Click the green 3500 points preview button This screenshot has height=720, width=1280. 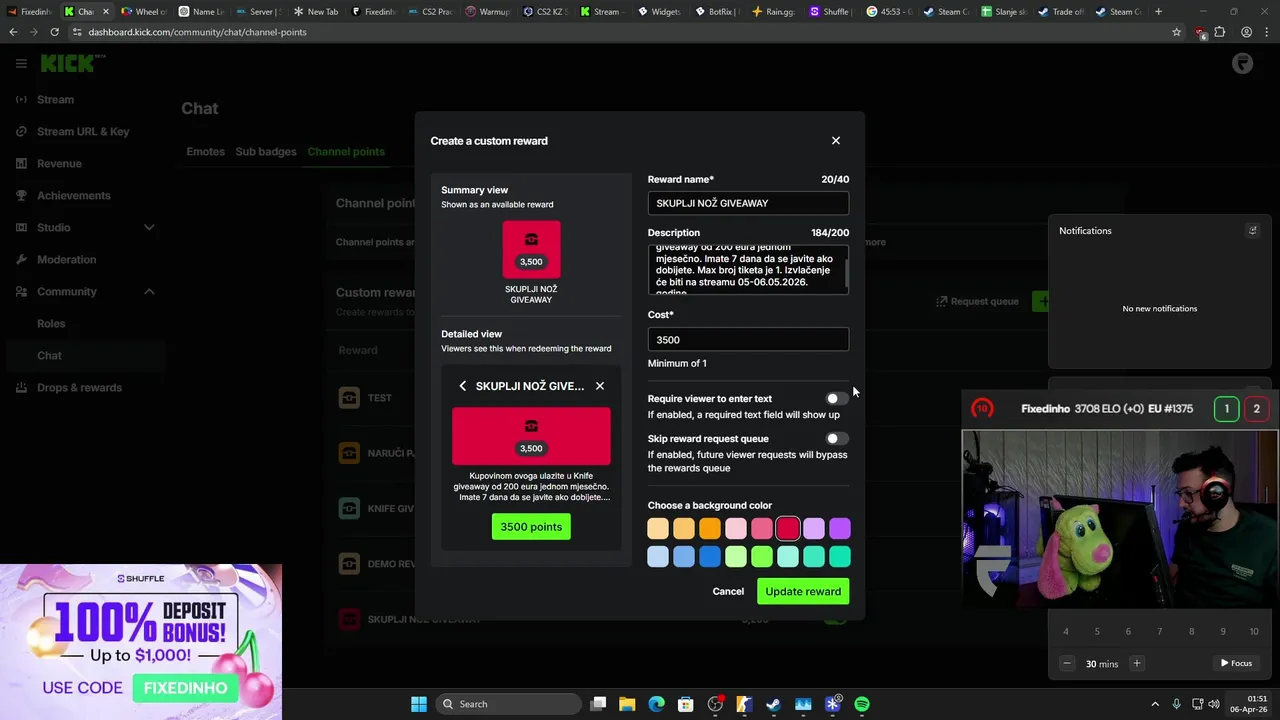tap(531, 527)
